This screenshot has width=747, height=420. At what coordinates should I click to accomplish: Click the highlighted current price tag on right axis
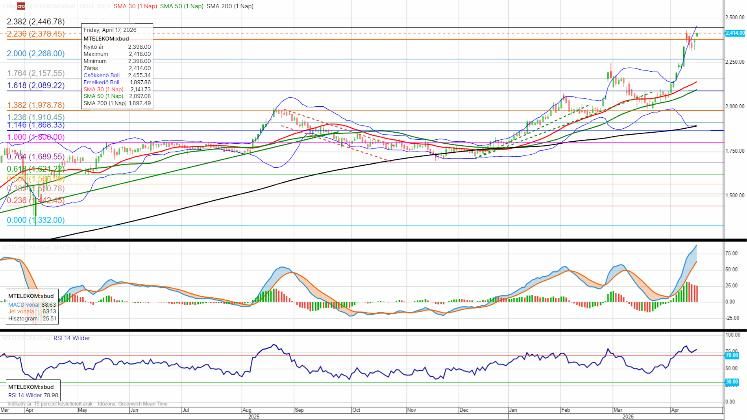[734, 33]
